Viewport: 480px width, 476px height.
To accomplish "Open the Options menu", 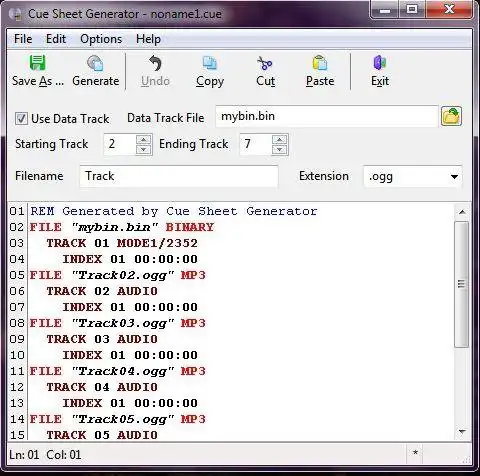I will (101, 39).
